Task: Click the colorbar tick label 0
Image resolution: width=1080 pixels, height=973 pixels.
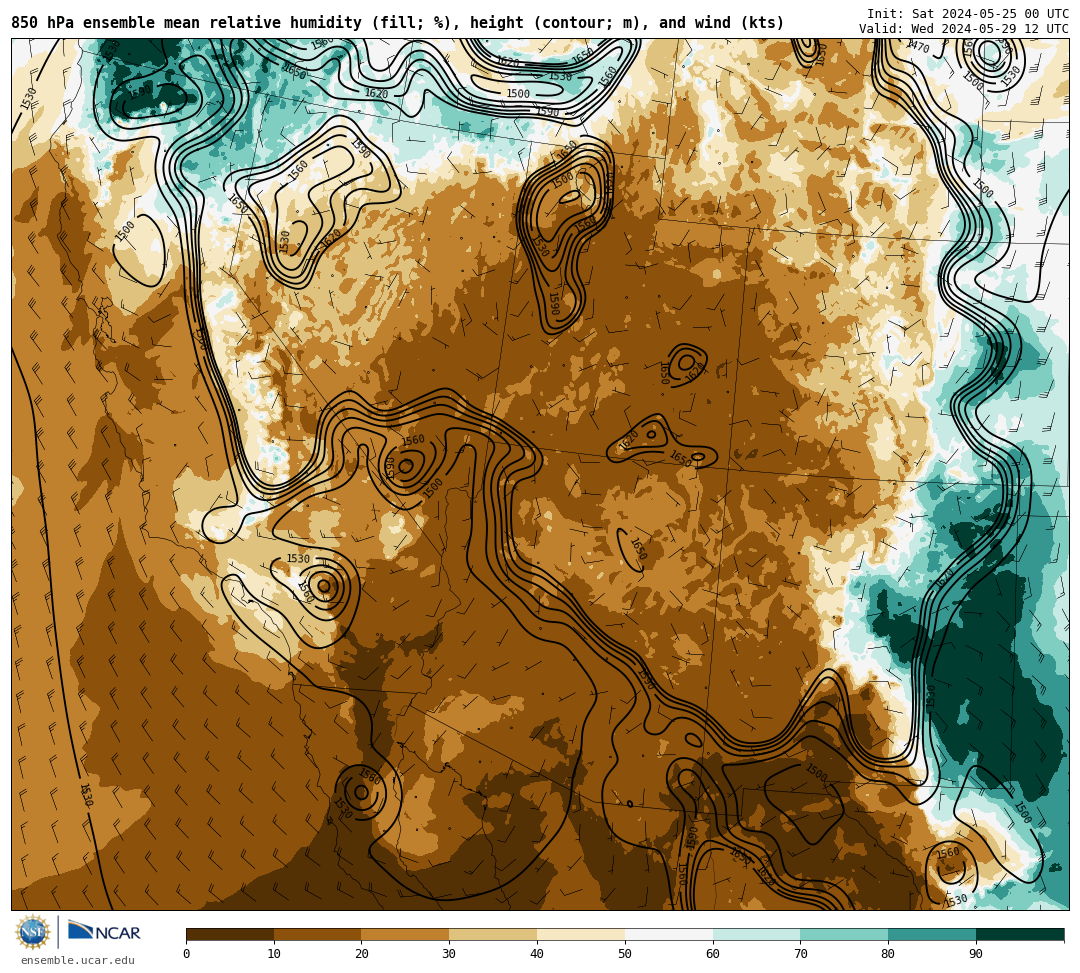Action: tap(187, 954)
